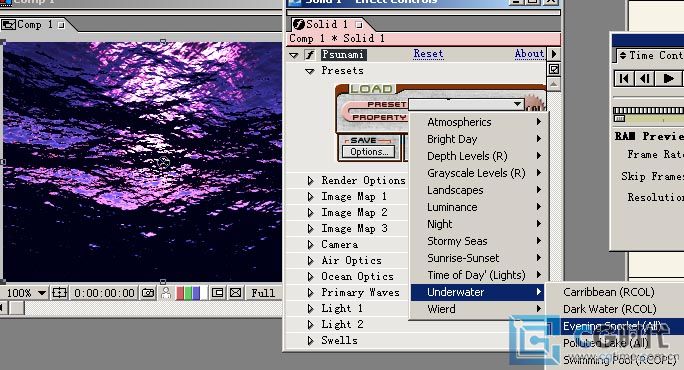Open the Stormy Seas preset submenu
The height and width of the screenshot is (370, 684).
tap(478, 241)
